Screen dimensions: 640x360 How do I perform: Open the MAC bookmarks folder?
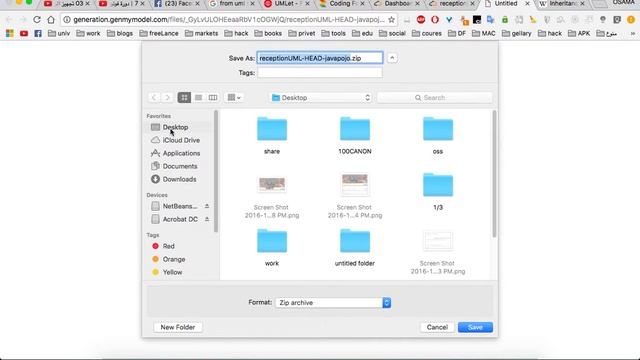tap(484, 33)
